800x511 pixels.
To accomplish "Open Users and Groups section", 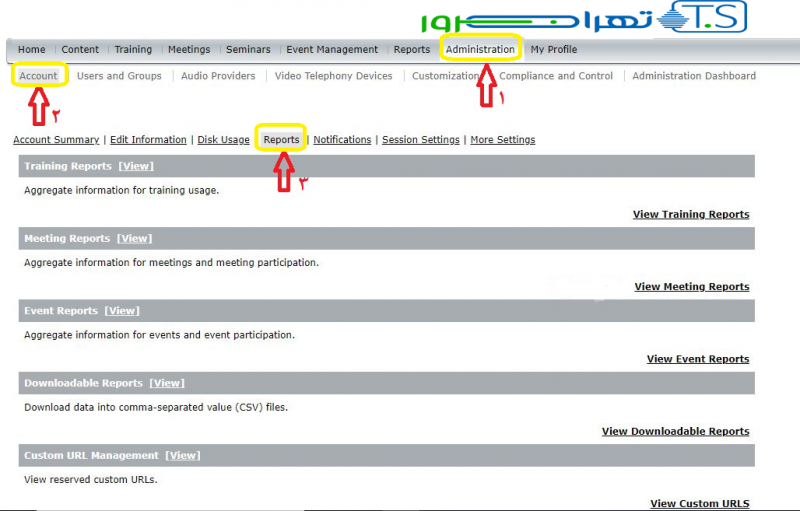I will tap(119, 76).
